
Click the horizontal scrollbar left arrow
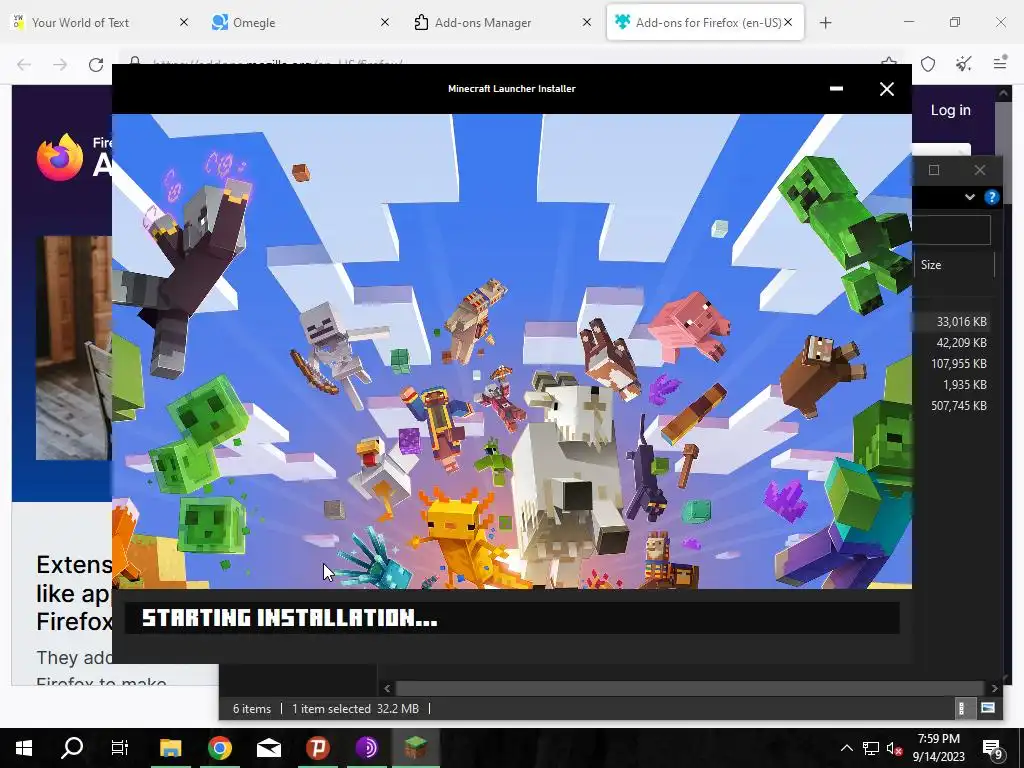387,688
